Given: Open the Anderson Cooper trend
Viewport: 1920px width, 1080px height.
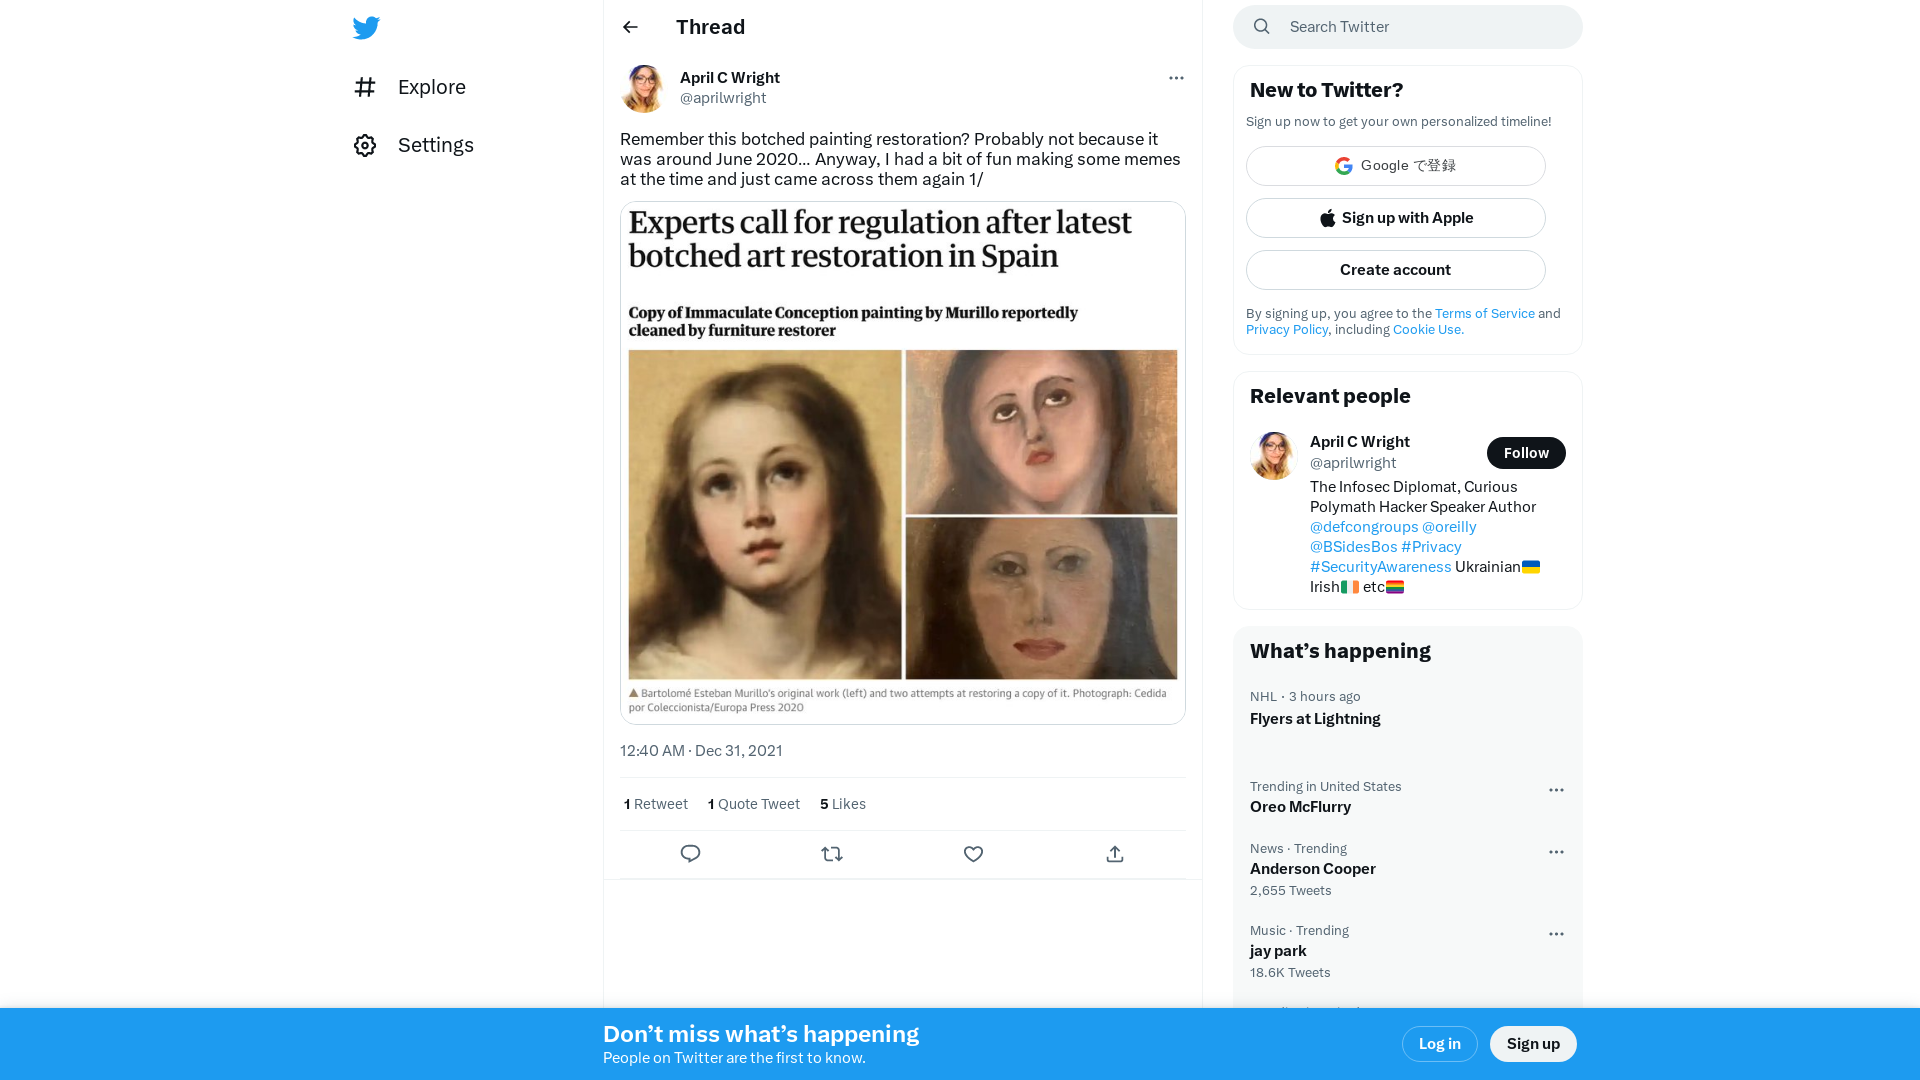Looking at the screenshot, I should click(1408, 869).
